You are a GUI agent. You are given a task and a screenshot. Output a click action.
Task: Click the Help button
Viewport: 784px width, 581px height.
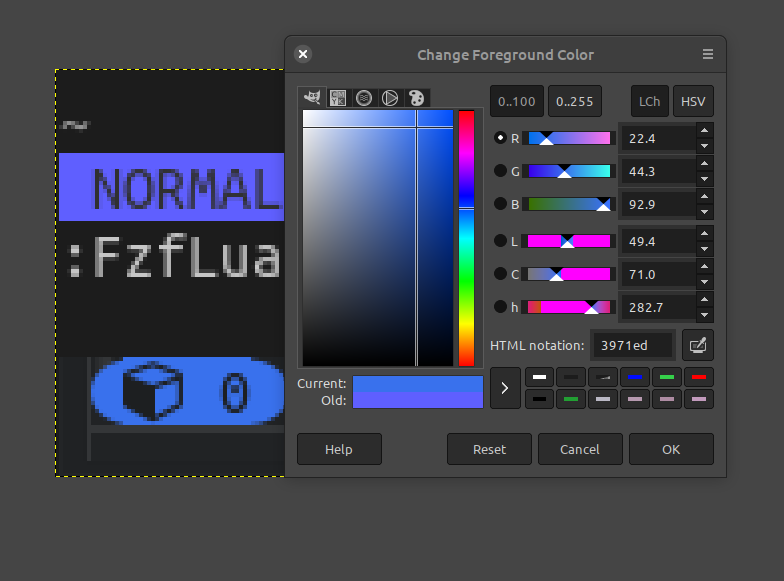[x=339, y=449]
